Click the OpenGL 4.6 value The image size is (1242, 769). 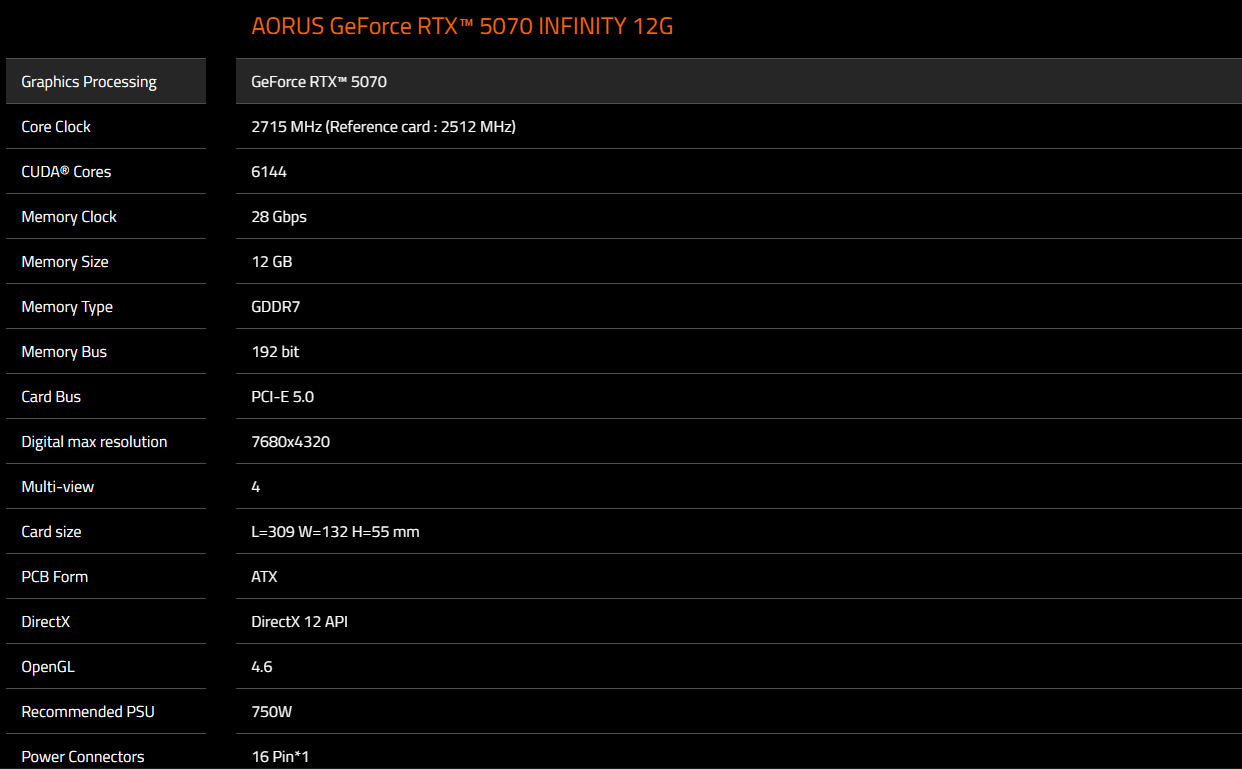click(262, 667)
